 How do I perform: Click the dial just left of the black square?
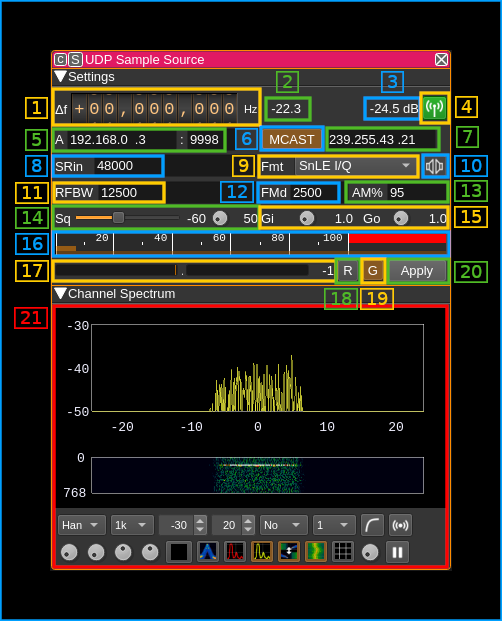click(150, 552)
